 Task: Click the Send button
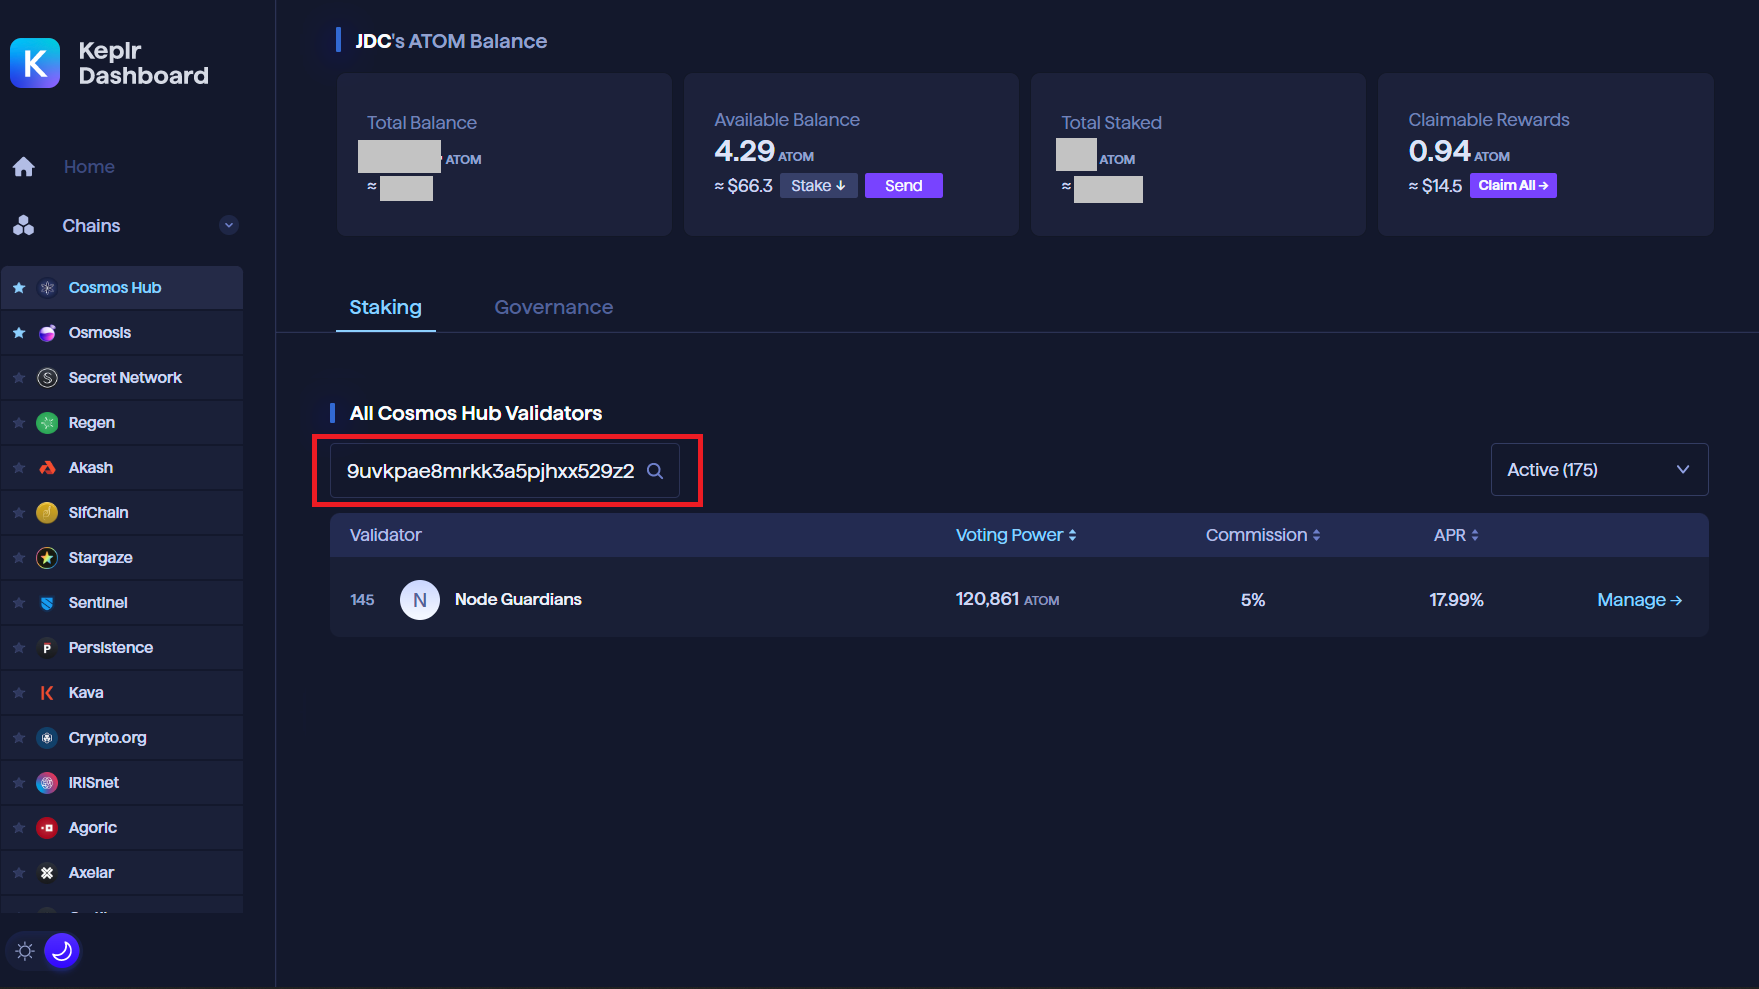pos(903,186)
